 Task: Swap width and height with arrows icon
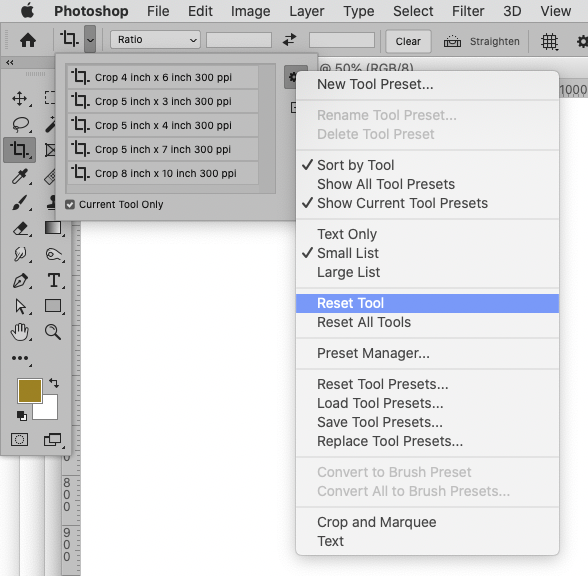(290, 39)
